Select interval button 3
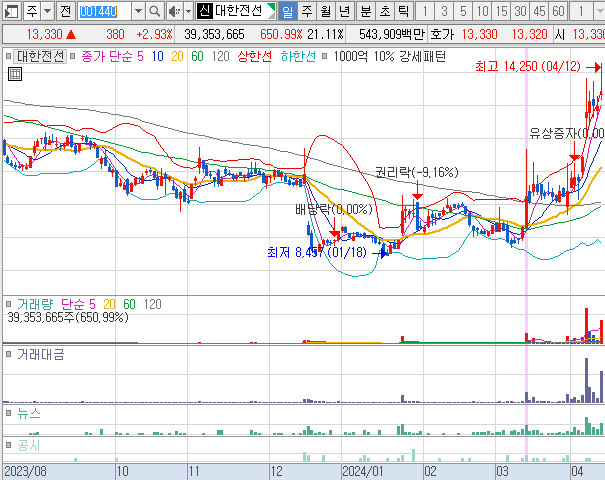This screenshot has width=605, height=480. pos(444,11)
